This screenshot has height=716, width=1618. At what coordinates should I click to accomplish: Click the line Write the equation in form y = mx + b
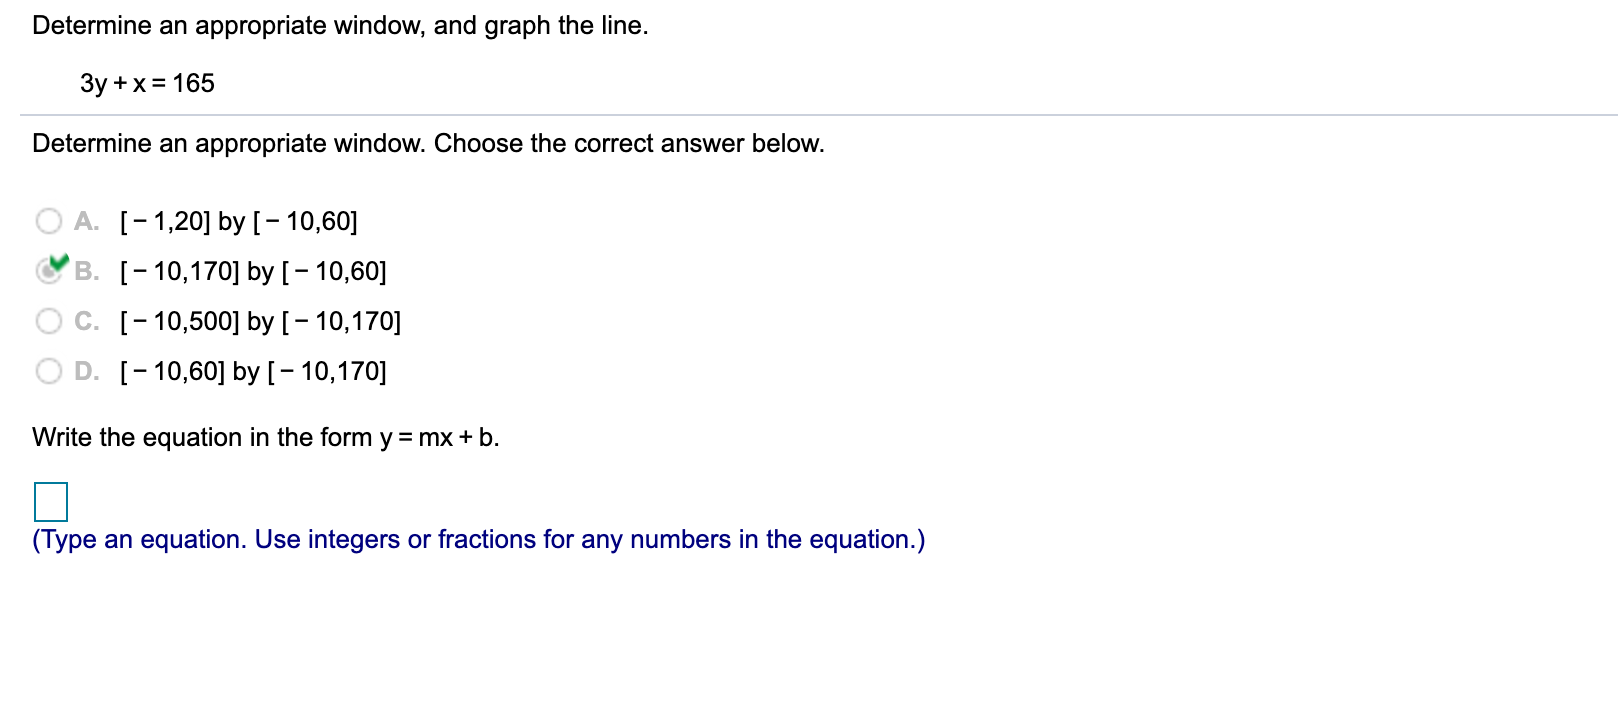pyautogui.click(x=265, y=437)
